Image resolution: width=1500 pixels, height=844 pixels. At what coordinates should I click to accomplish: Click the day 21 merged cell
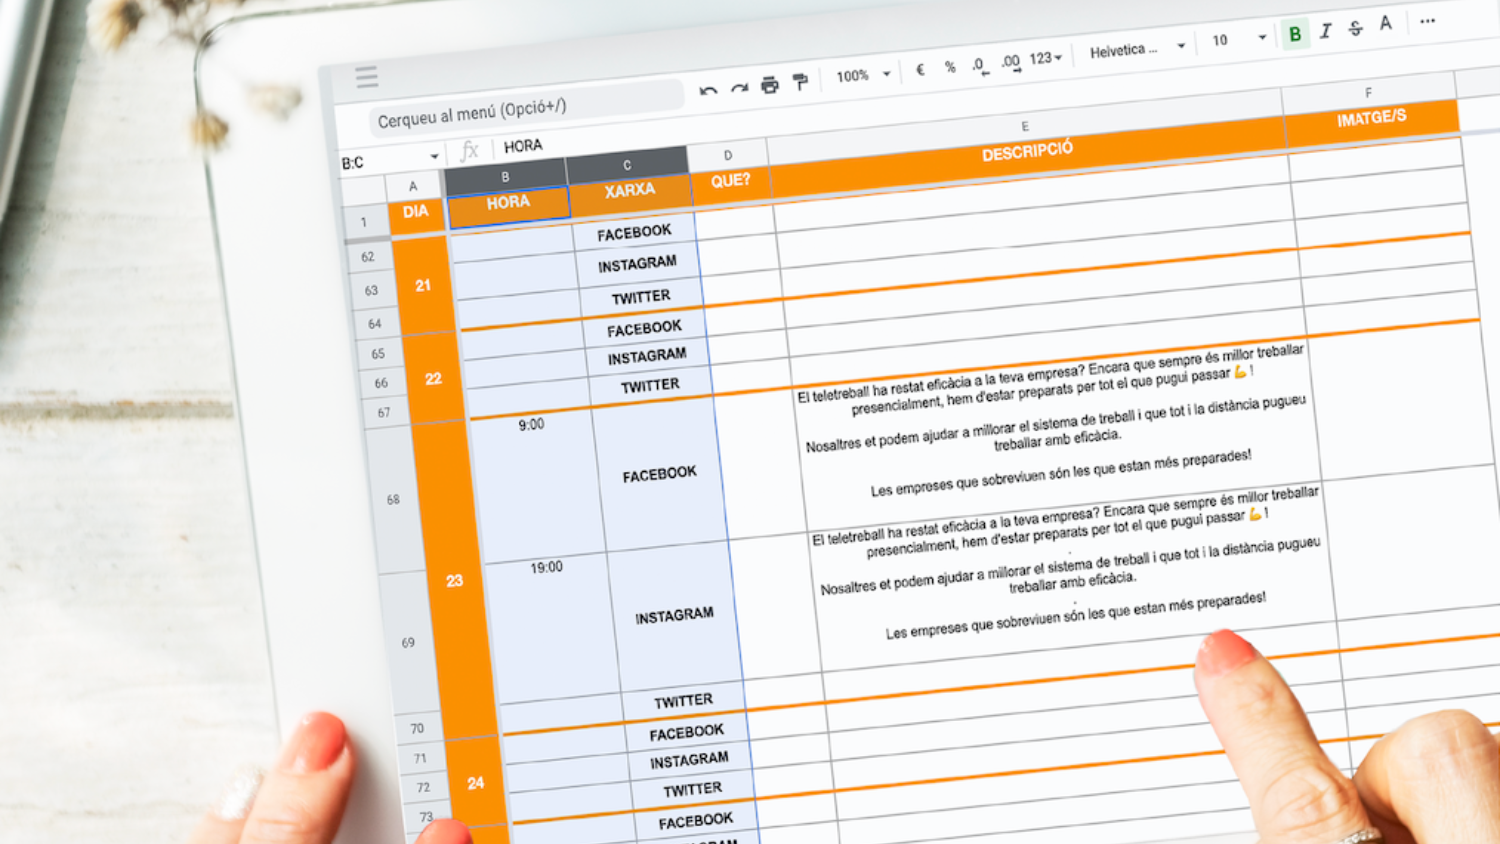coord(423,285)
